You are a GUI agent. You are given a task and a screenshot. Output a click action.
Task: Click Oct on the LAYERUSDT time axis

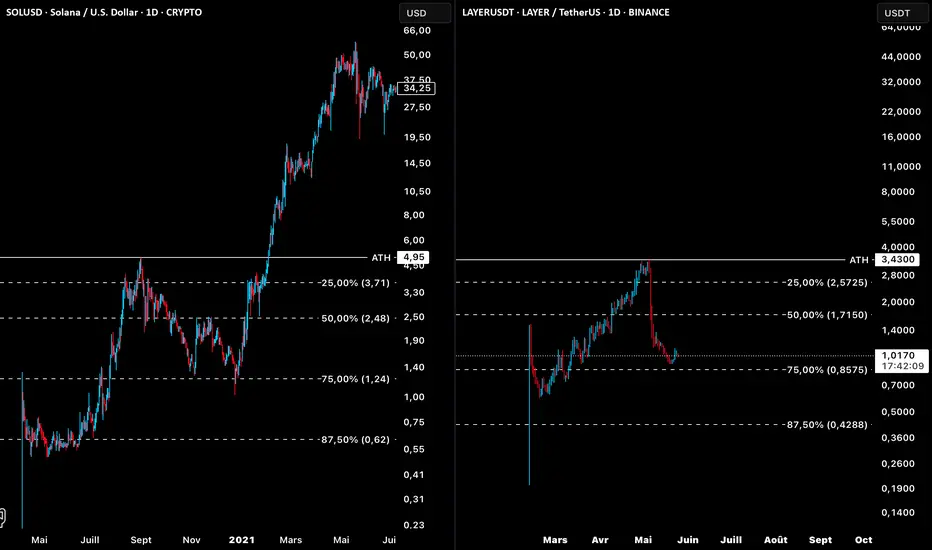(864, 540)
